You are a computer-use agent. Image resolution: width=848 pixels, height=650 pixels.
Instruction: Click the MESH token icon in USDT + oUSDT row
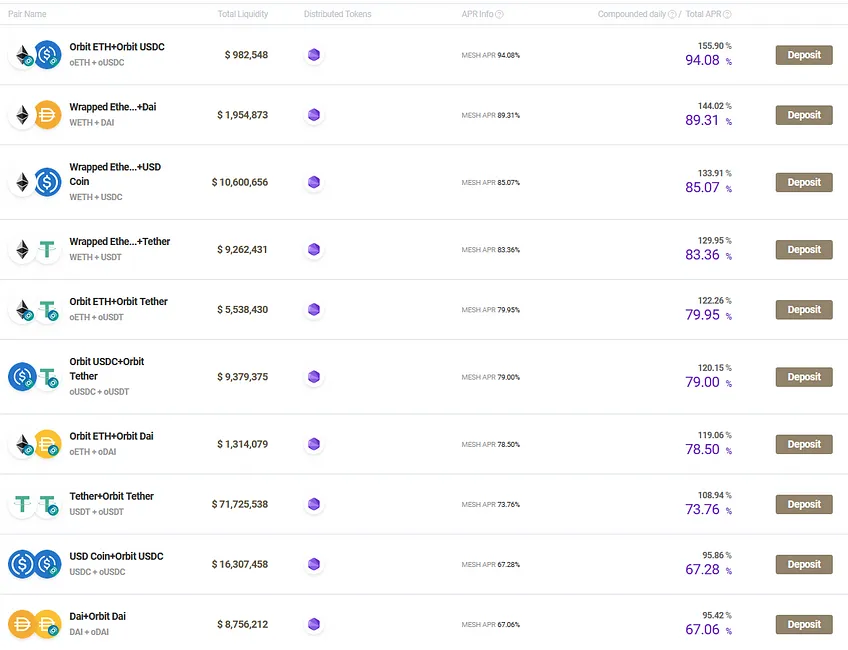coord(314,504)
